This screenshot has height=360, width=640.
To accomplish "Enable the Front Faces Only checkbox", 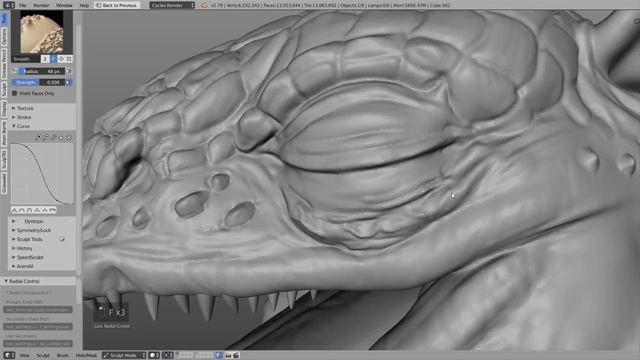I will coord(15,93).
